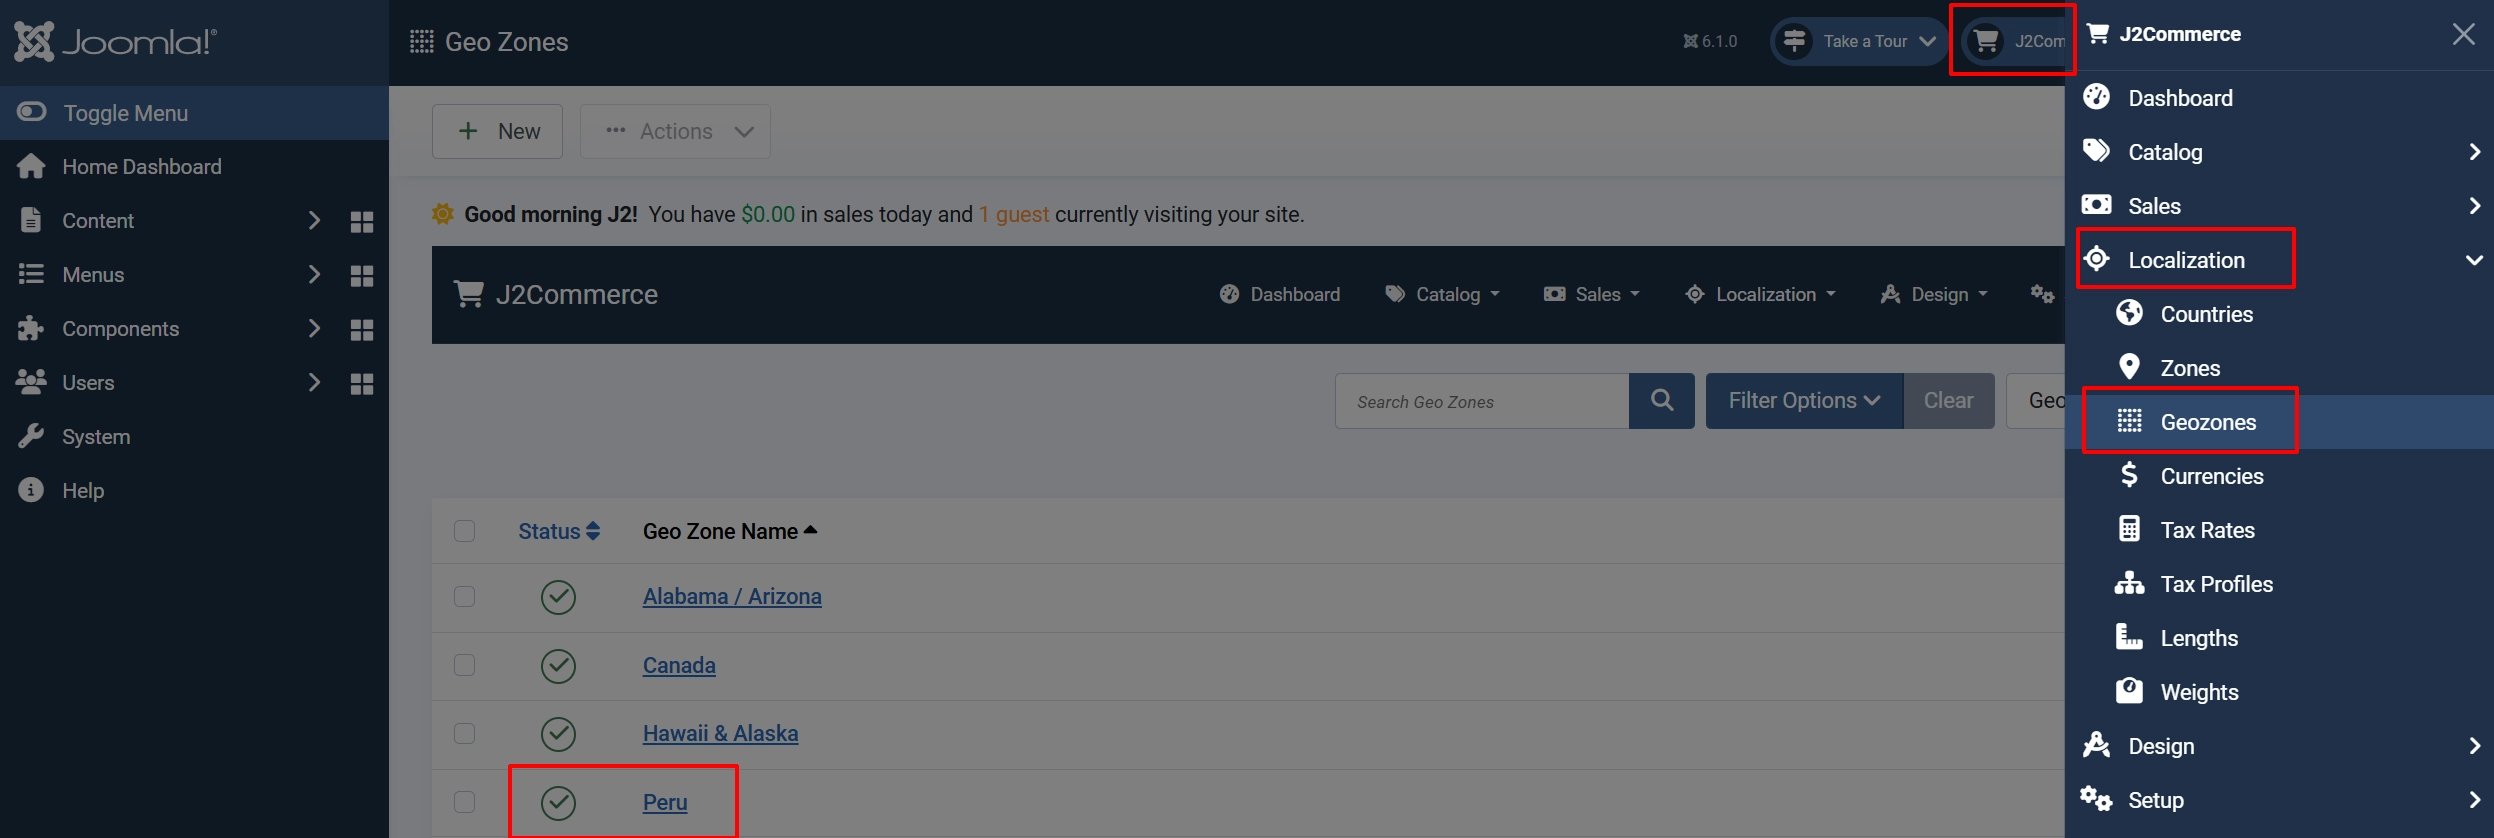Open Design dropdown in J2Commerce toolbar
Viewport: 2494px width, 838px height.
point(1934,294)
